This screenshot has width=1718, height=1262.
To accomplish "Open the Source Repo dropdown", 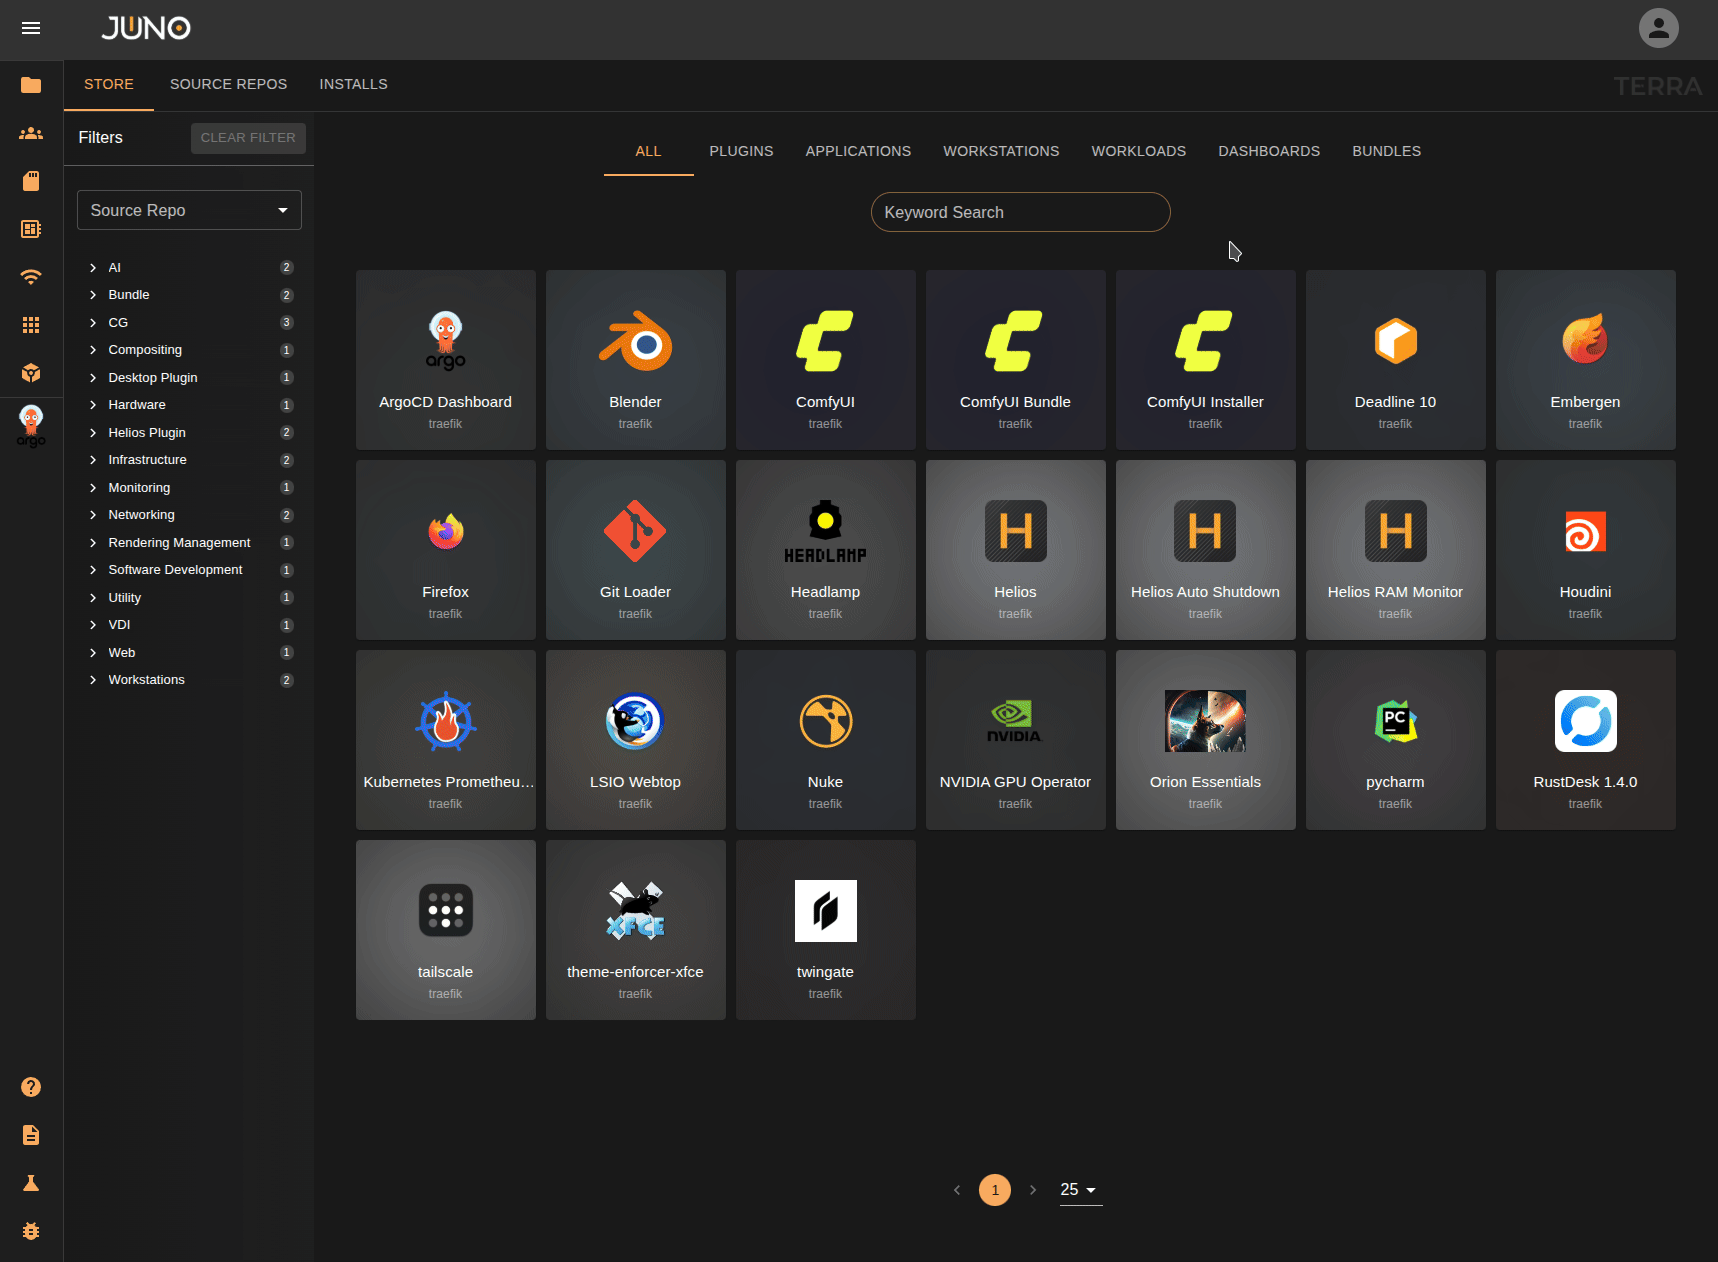I will 189,210.
